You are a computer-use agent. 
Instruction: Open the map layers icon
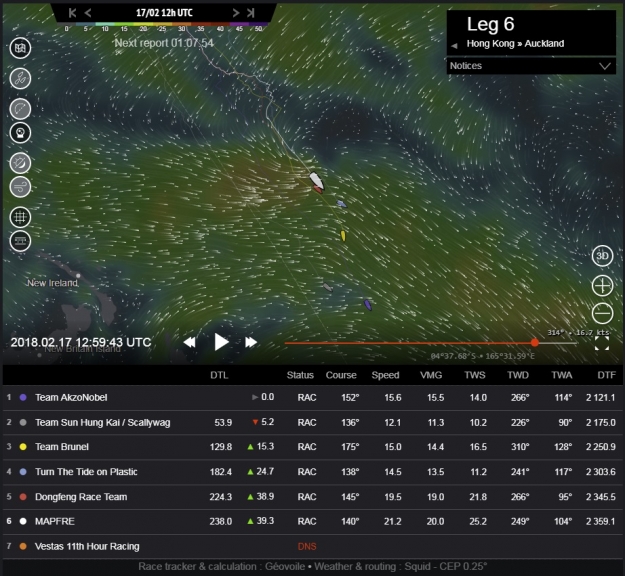(20, 48)
